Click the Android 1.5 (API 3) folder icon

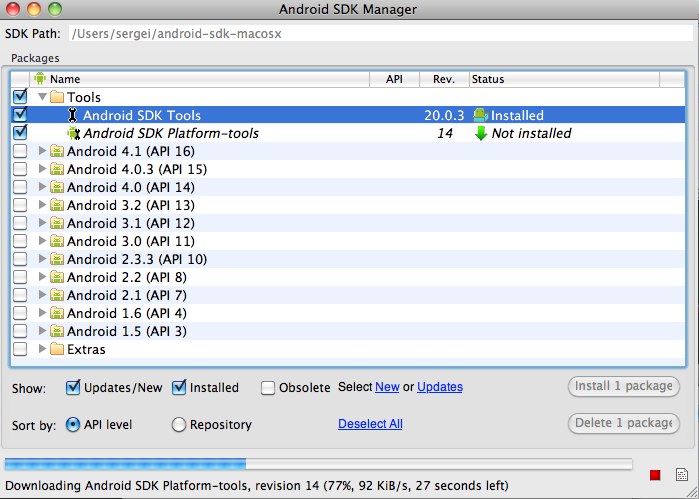coord(57,331)
